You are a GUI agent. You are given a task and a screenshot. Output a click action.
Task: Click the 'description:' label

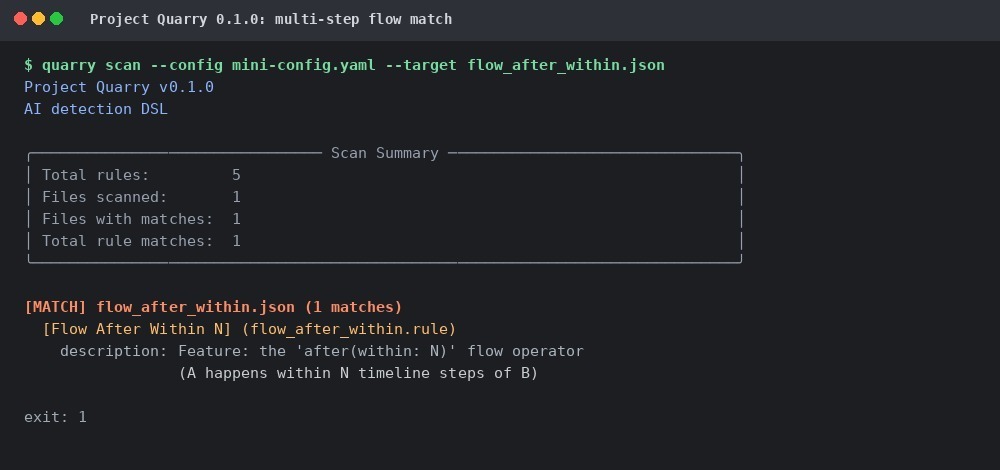click(114, 351)
